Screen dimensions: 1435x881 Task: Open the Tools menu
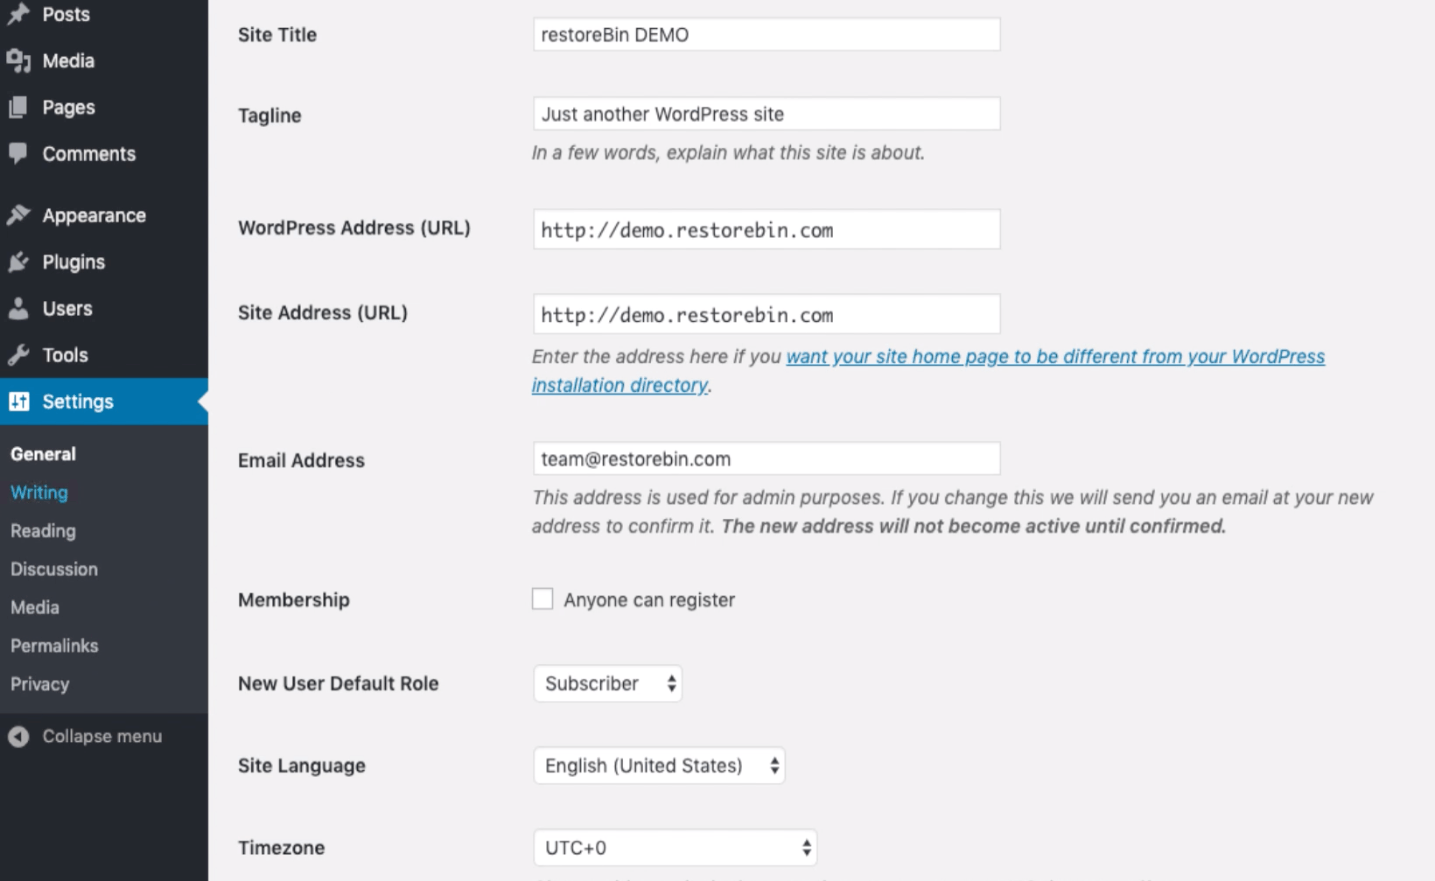tap(104, 355)
